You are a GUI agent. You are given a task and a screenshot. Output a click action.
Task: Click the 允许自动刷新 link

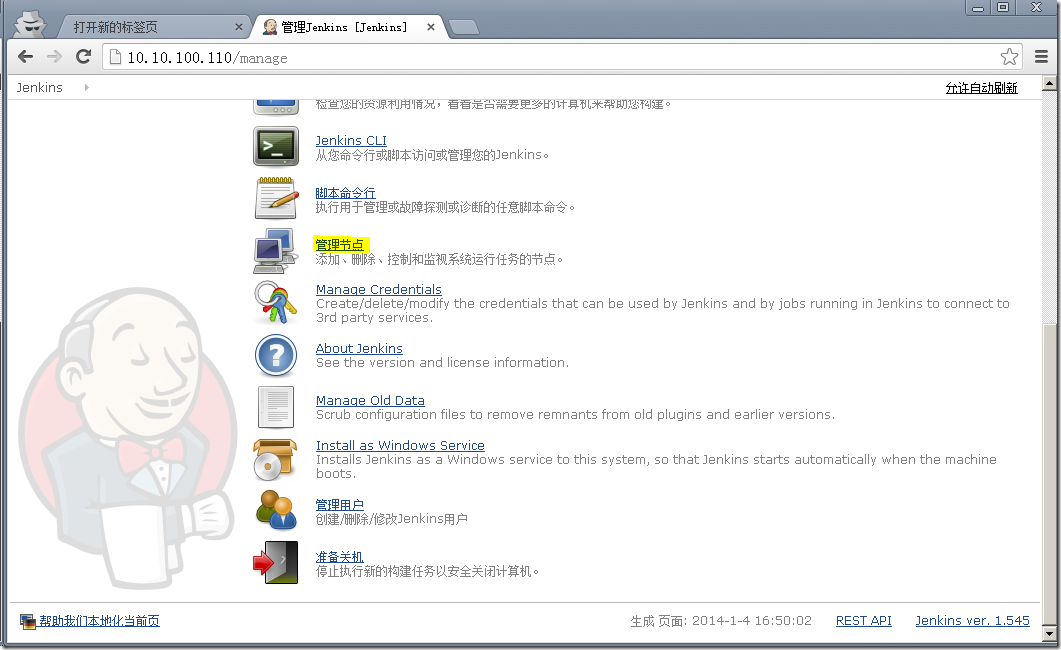pos(981,88)
